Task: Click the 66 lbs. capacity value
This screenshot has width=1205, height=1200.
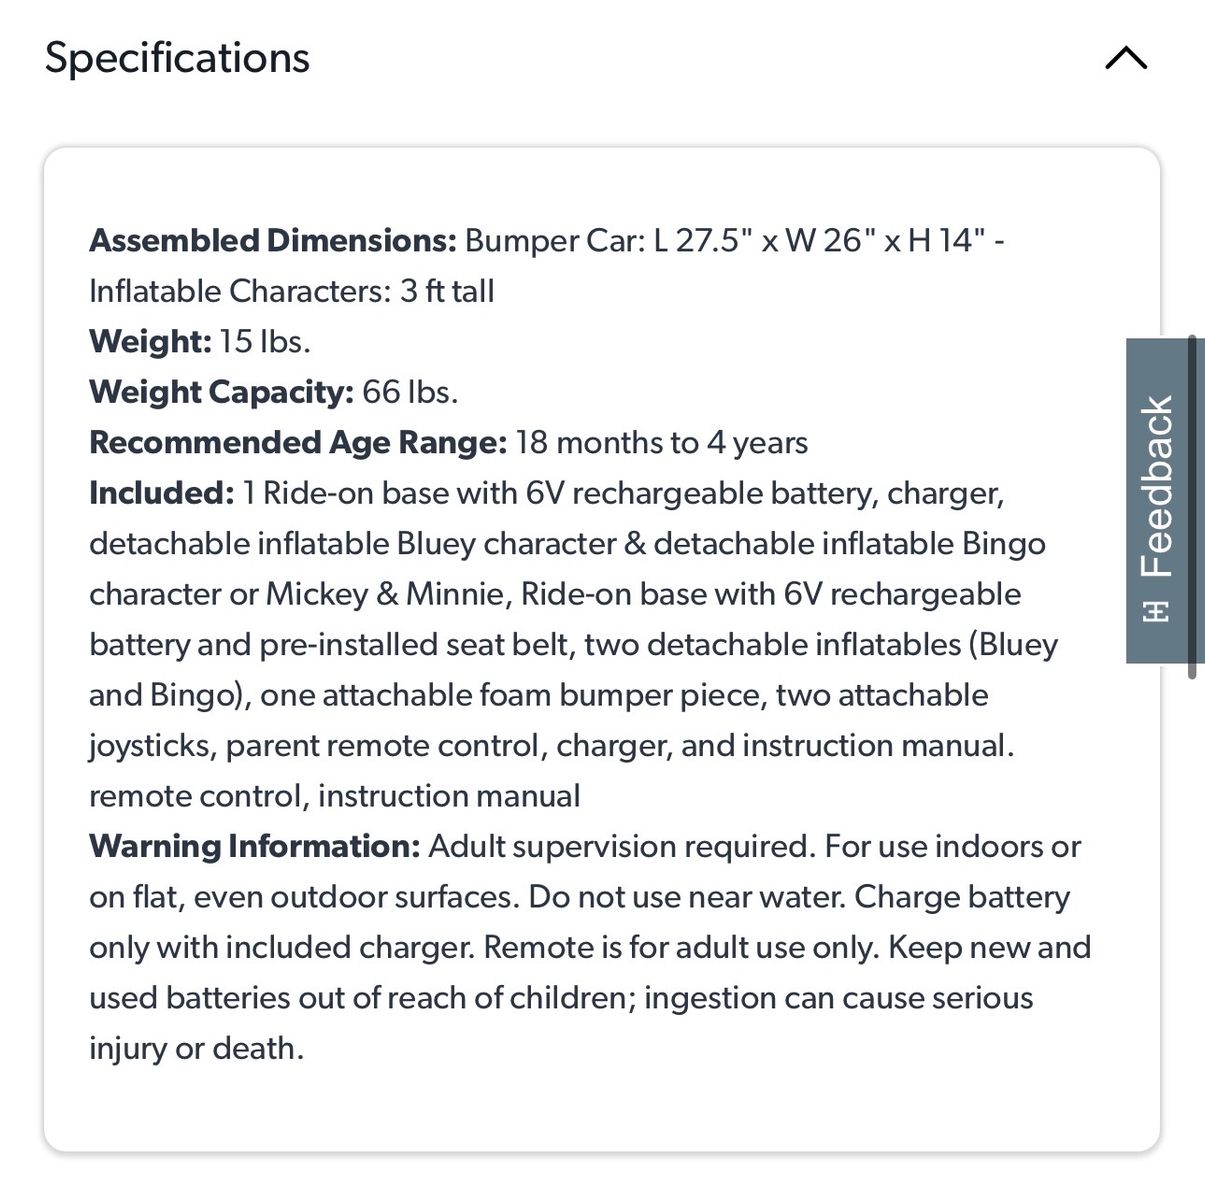Action: (x=410, y=392)
